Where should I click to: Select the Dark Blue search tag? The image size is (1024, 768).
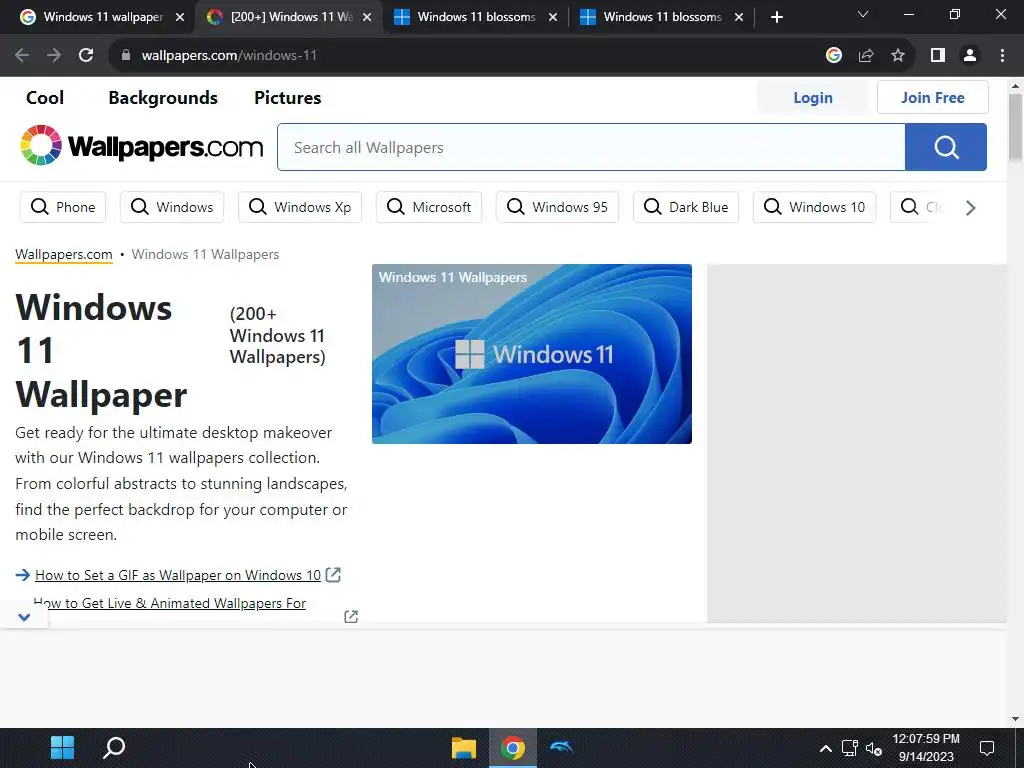point(686,207)
